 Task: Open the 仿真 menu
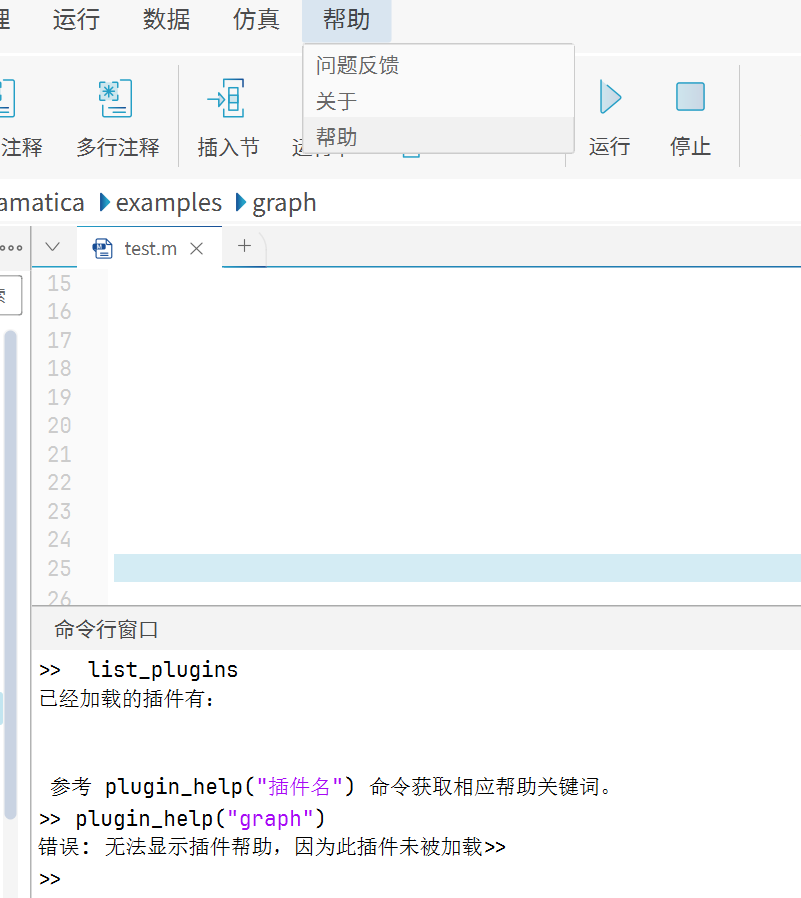[x=255, y=20]
